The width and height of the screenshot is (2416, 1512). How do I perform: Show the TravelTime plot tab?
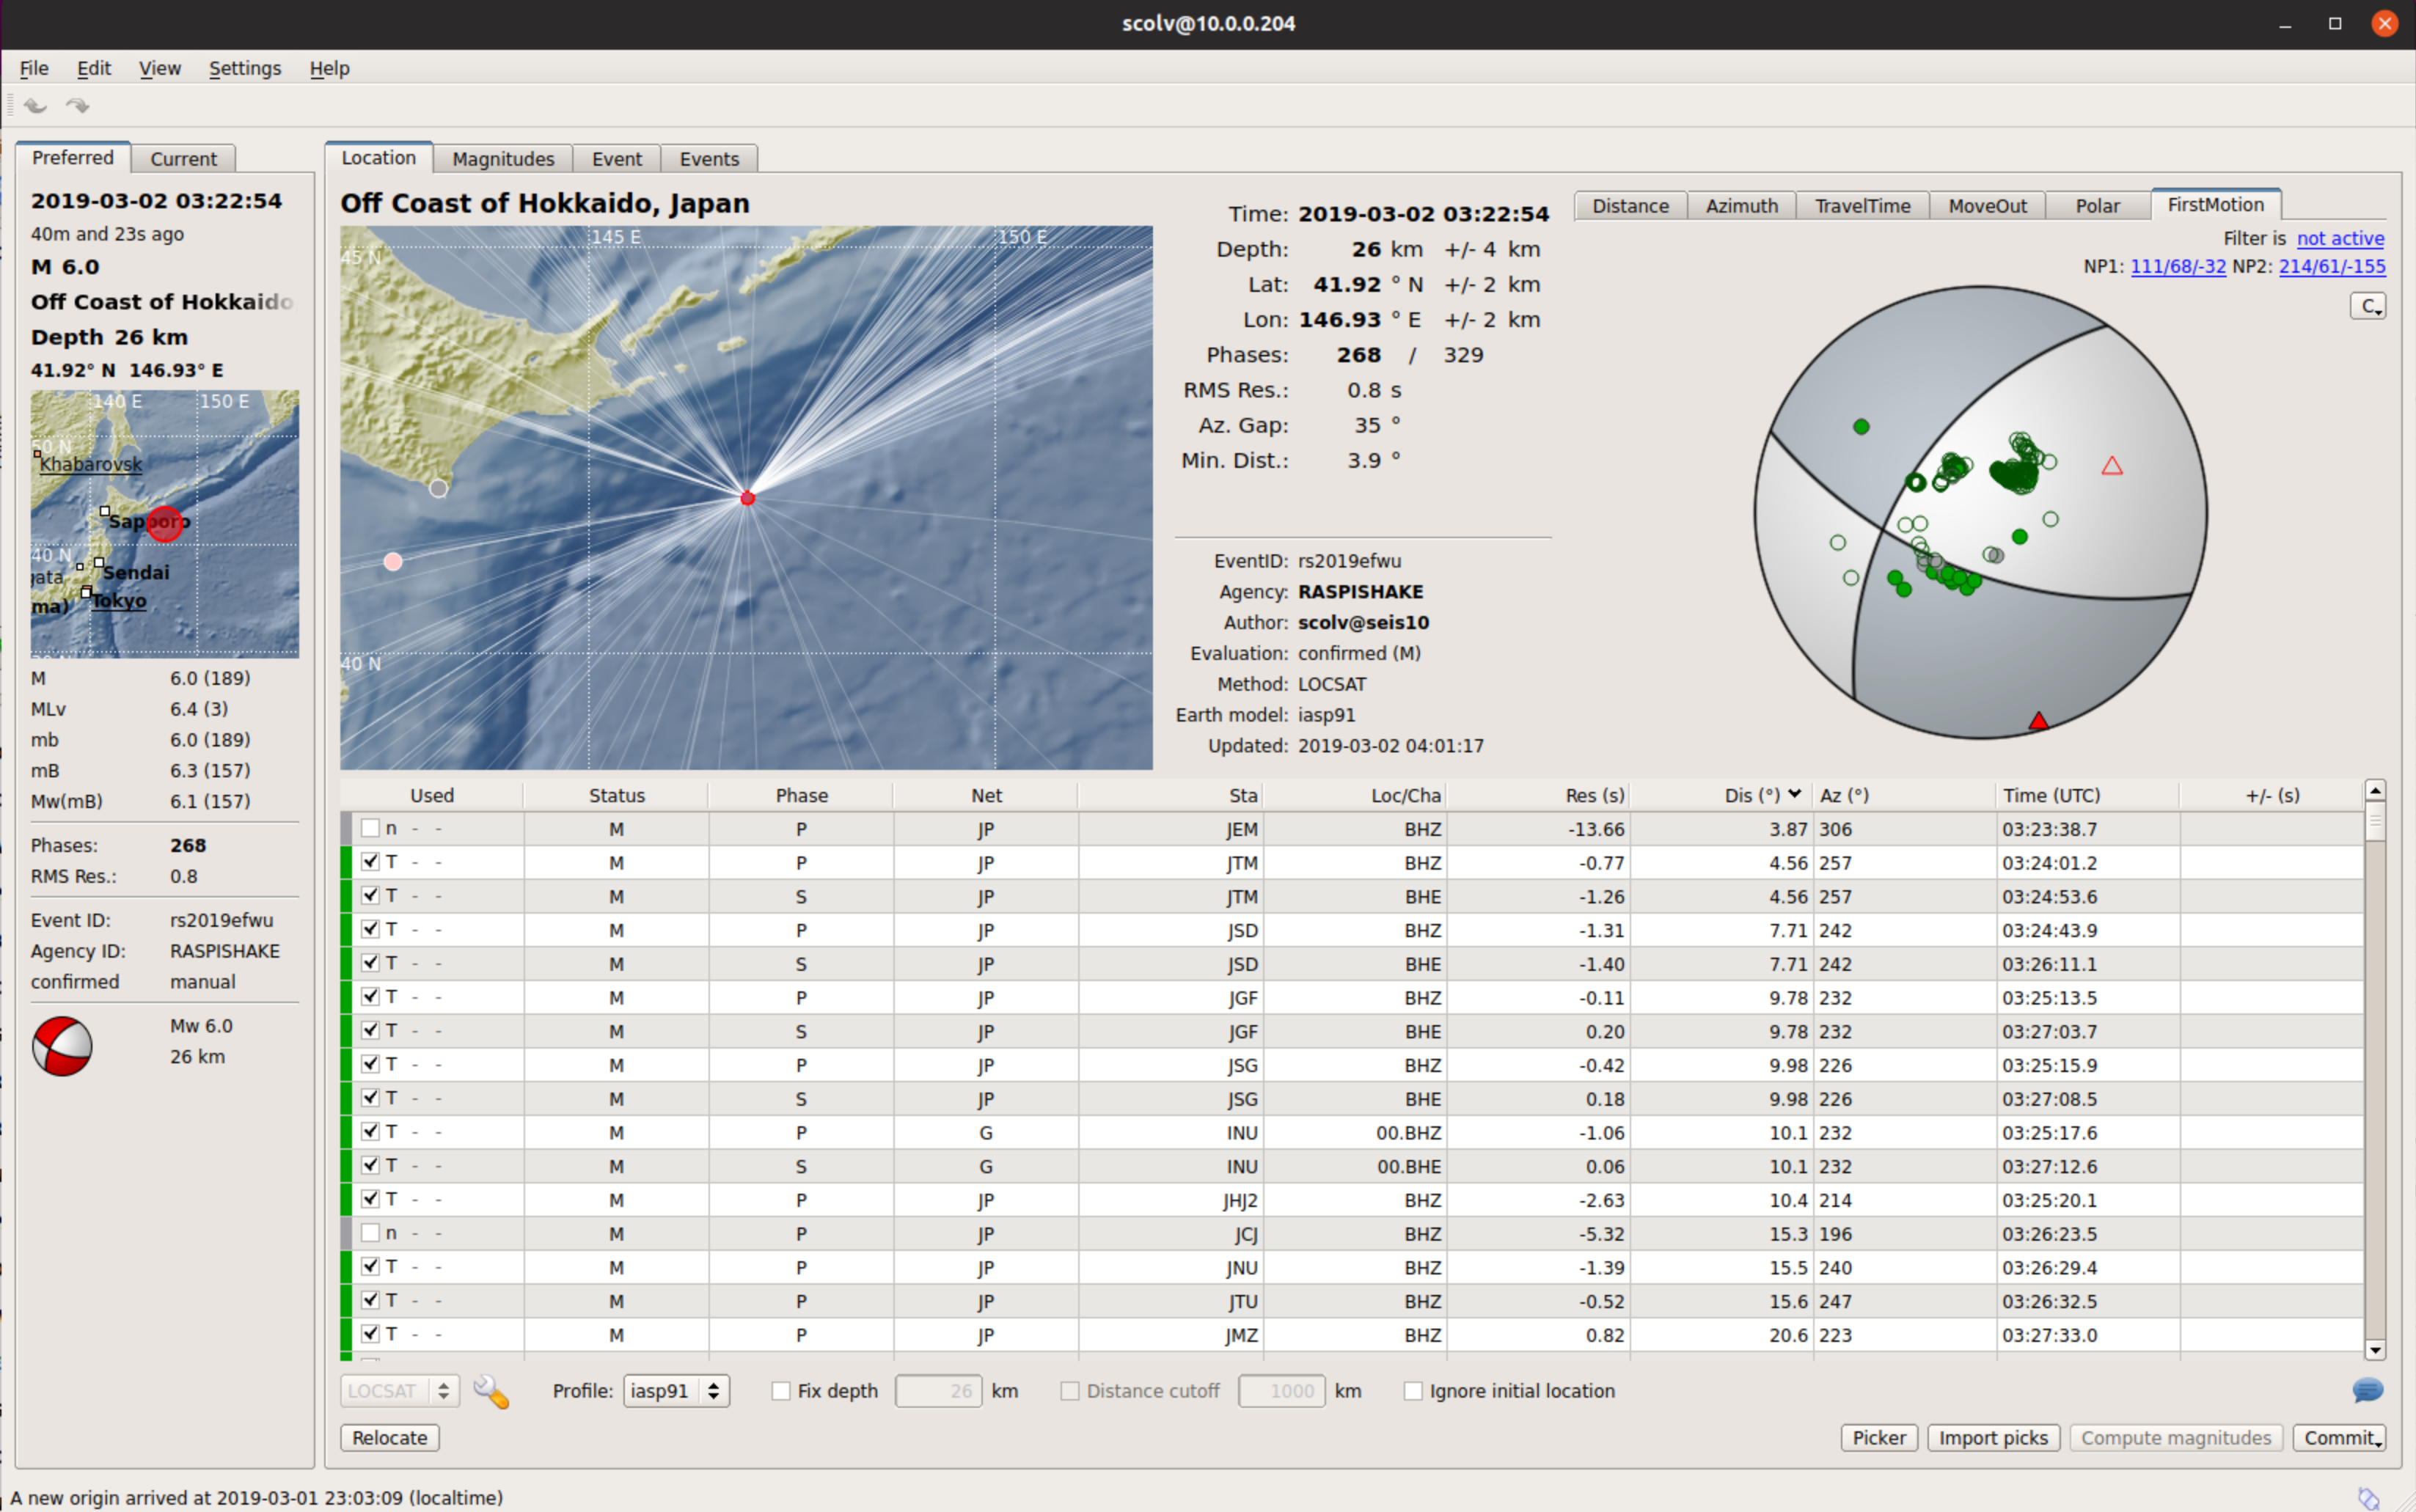point(1862,206)
